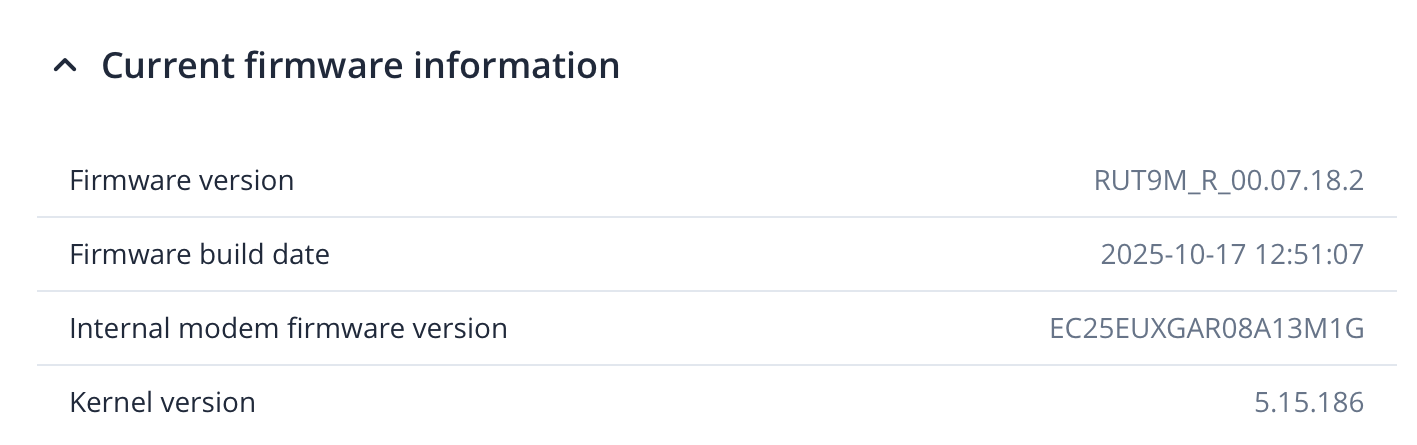Collapse the Current firmware information section
Viewport: 1417px width, 445px height.
click(65, 67)
